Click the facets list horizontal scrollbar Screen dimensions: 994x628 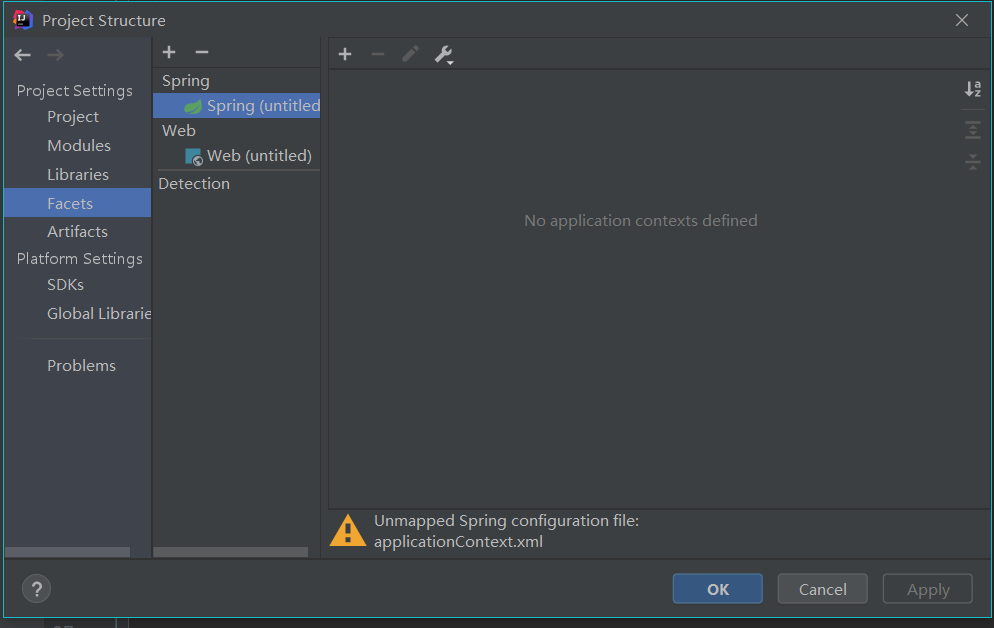point(231,552)
